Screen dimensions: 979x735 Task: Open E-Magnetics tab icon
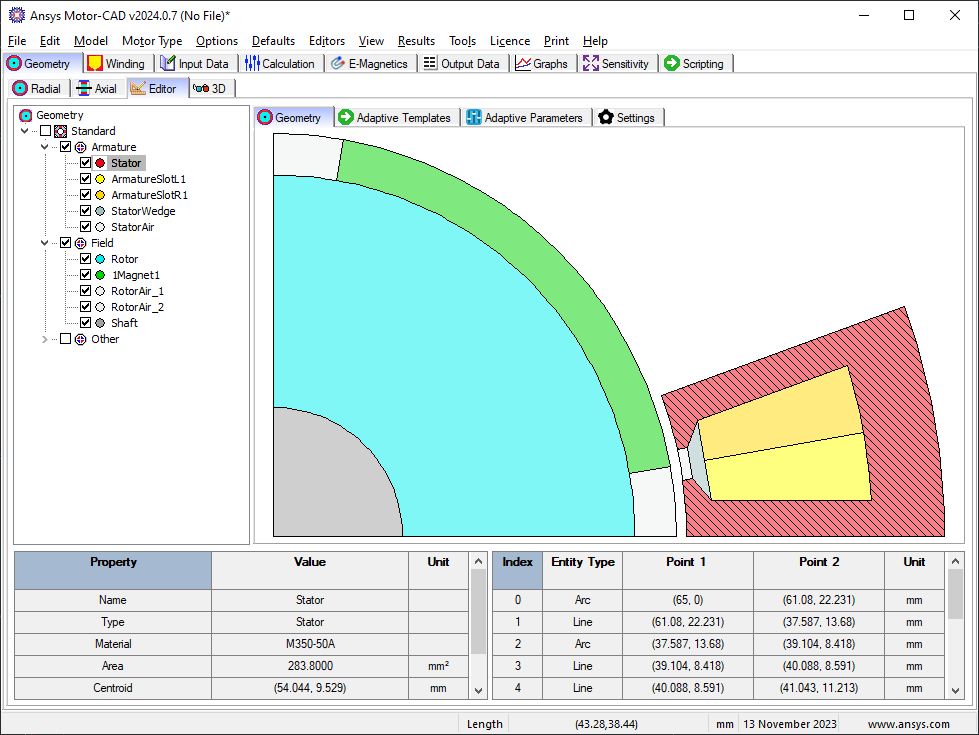coord(338,64)
